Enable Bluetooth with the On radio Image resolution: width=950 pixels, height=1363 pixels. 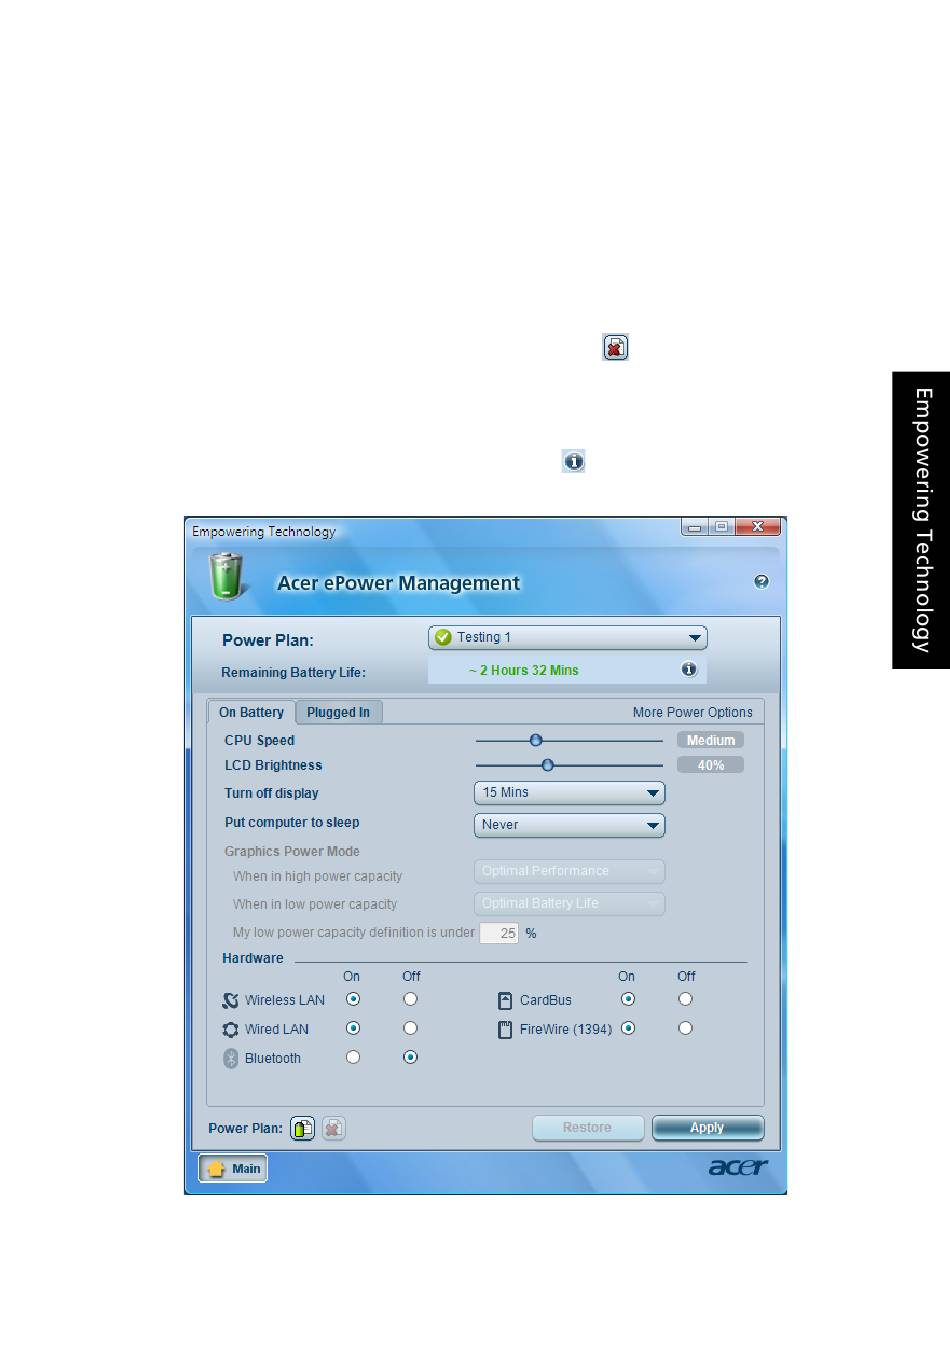pyautogui.click(x=353, y=1057)
